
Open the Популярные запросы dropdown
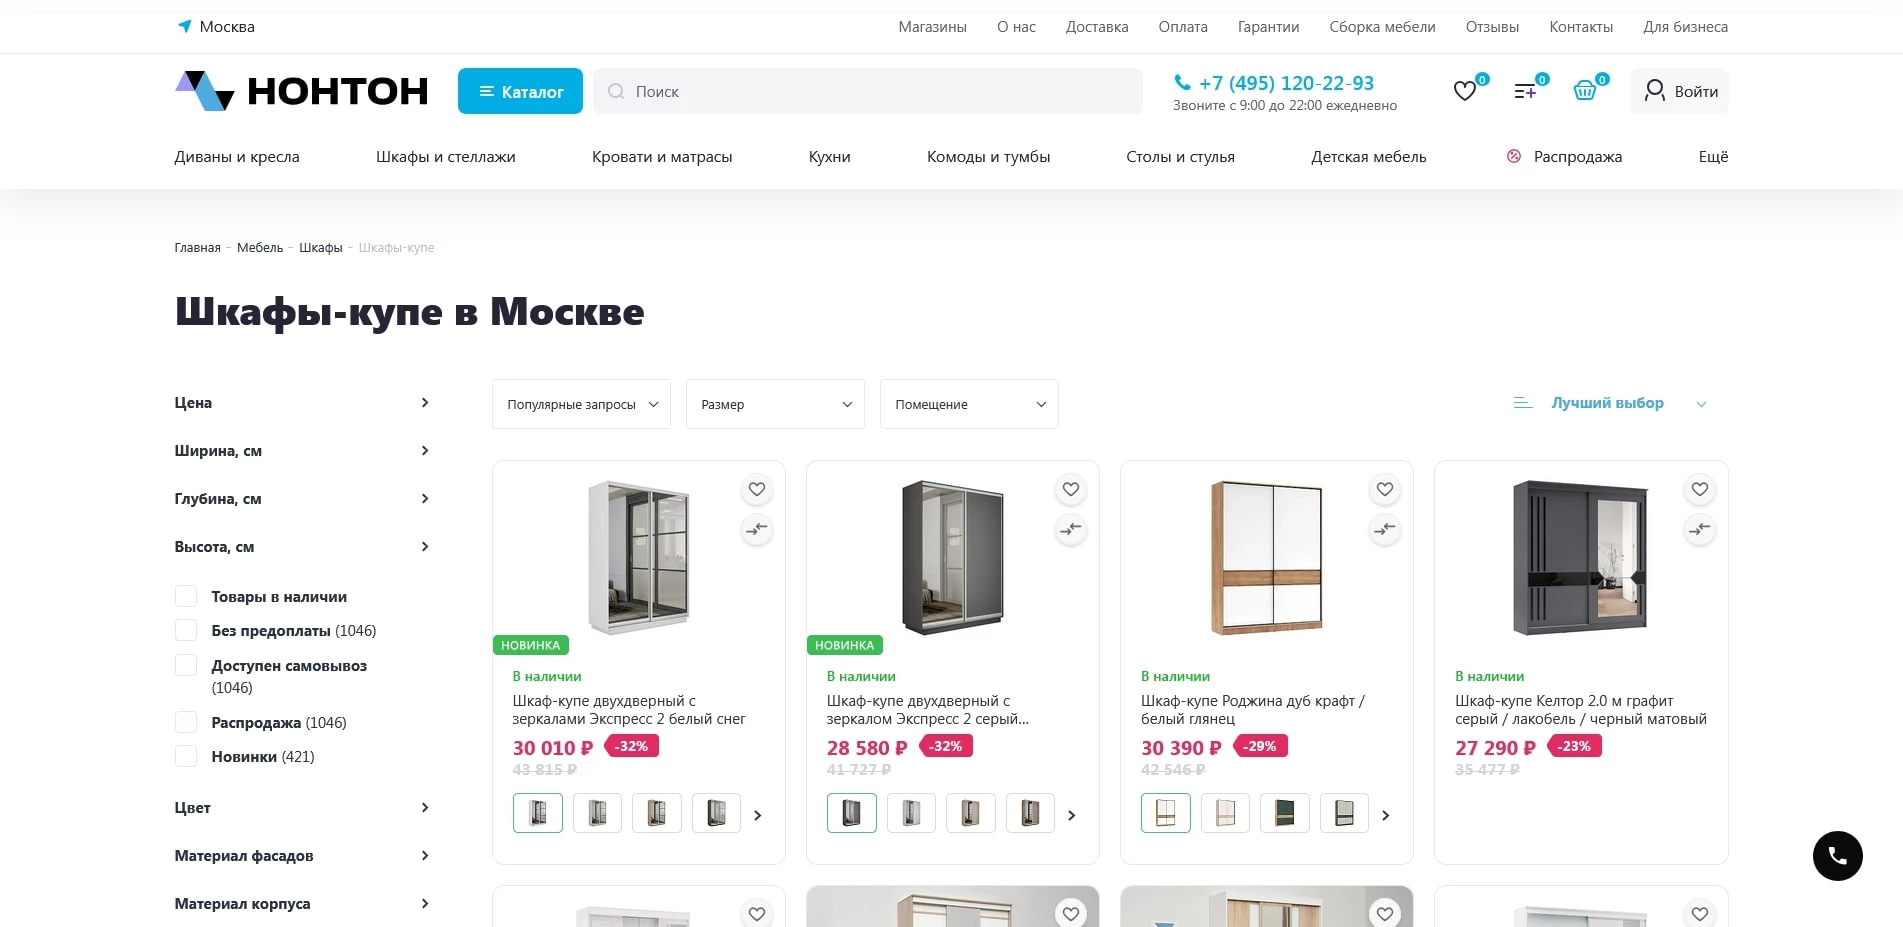(x=581, y=404)
